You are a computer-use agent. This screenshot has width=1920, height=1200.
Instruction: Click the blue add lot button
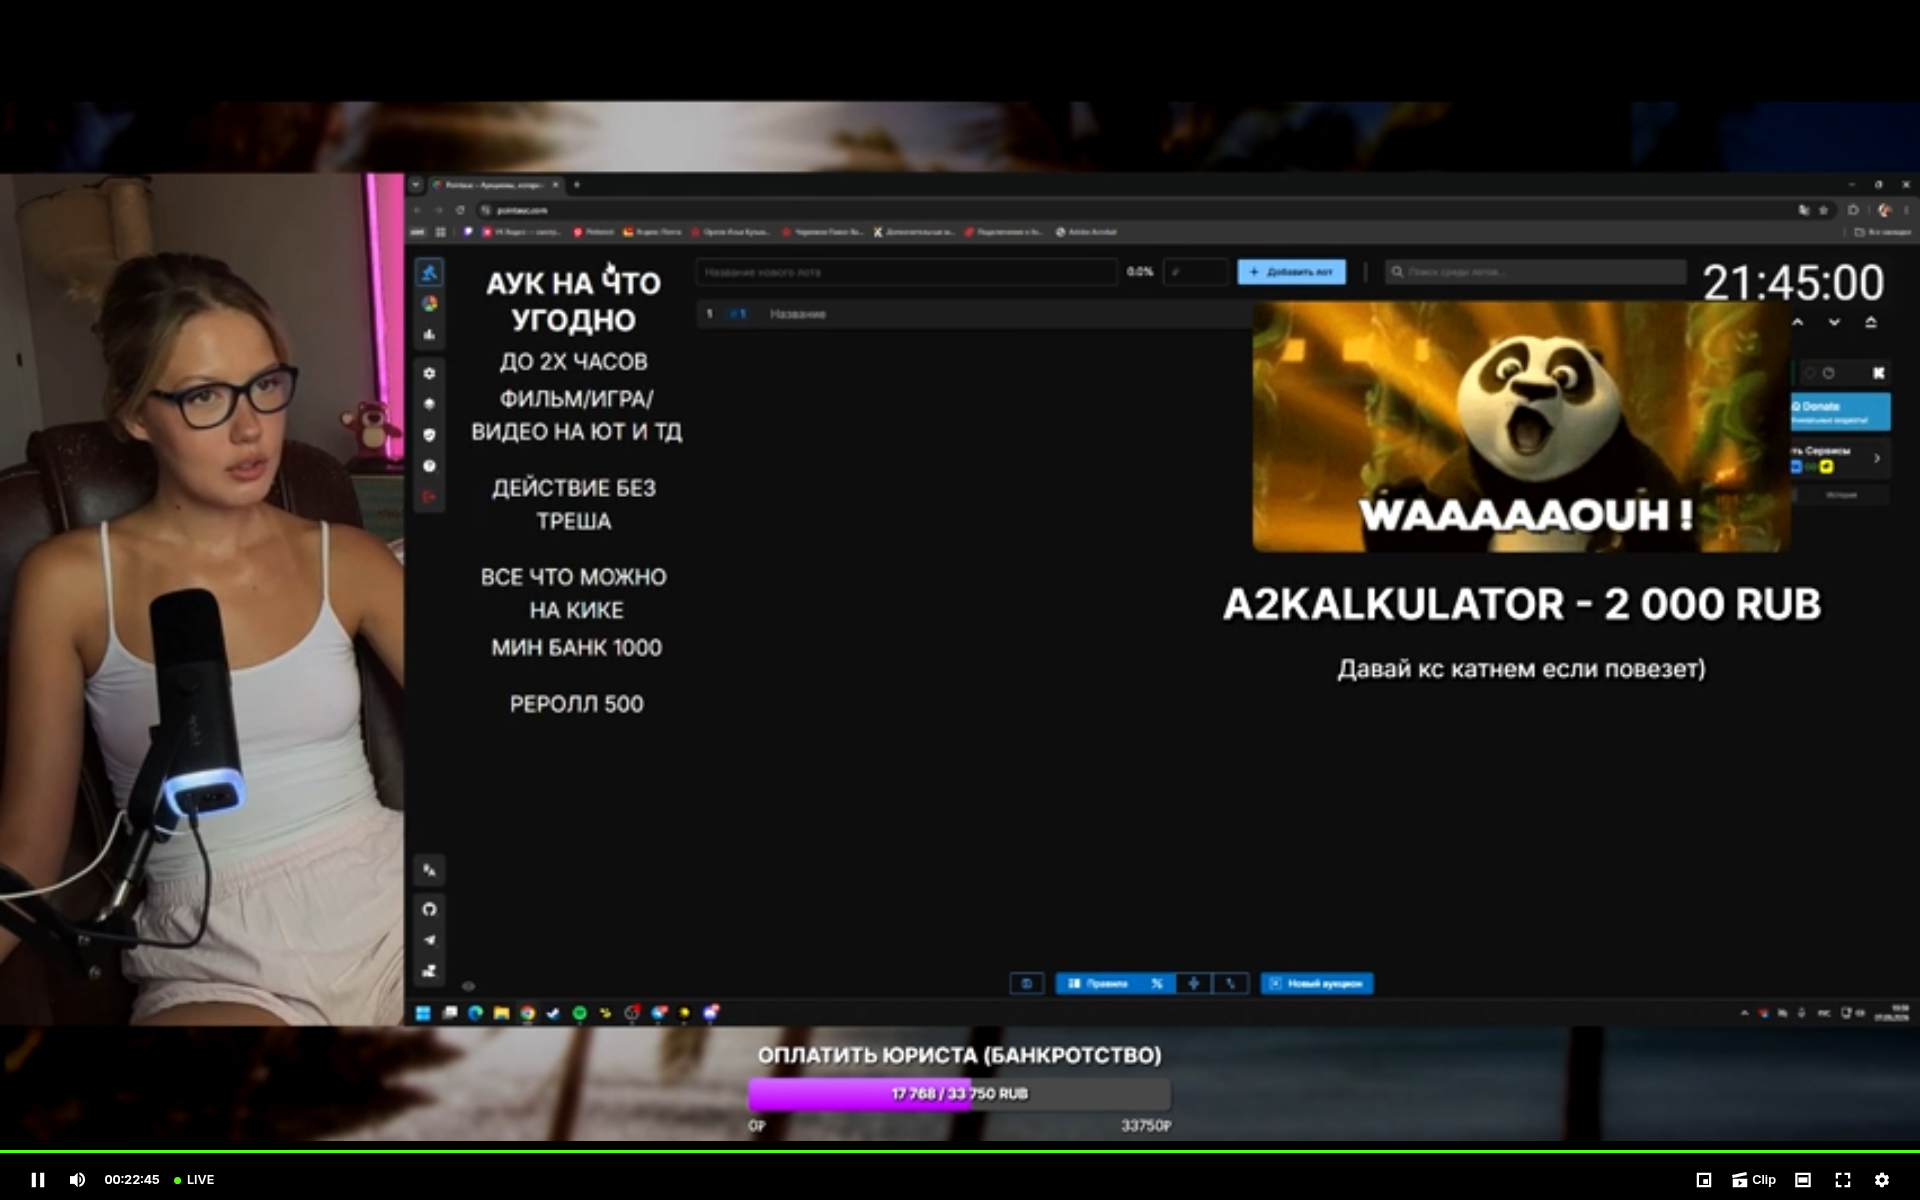[x=1291, y=272]
